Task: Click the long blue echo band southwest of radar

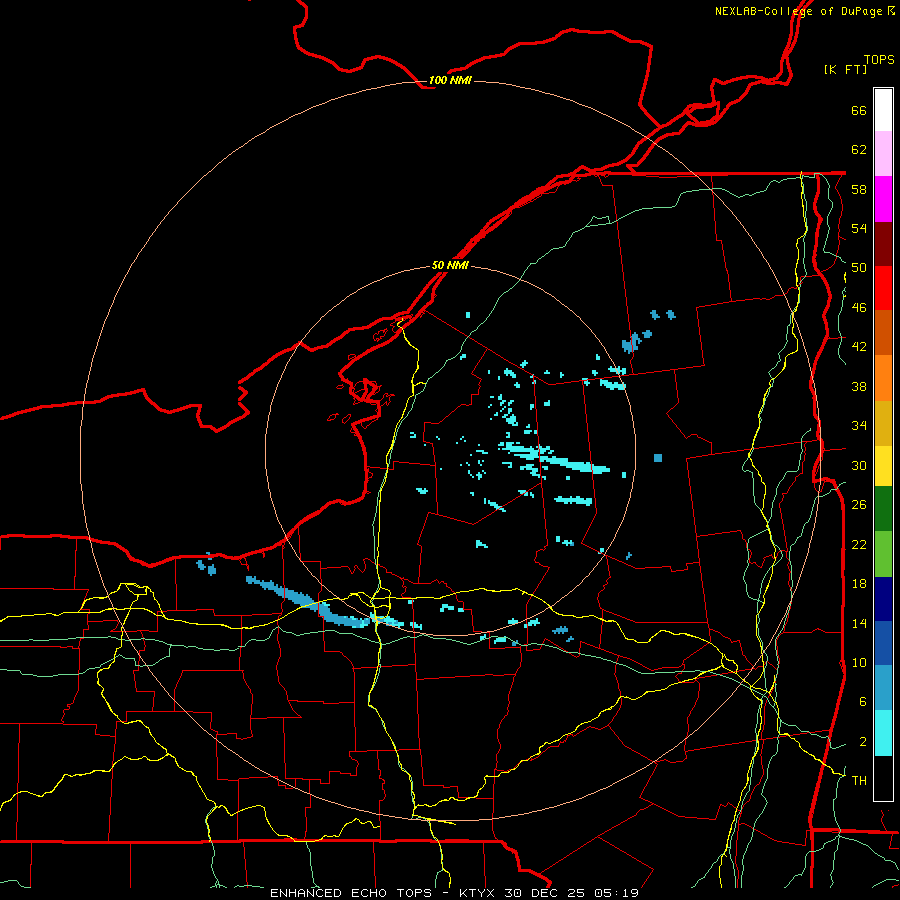Action: 307,603
